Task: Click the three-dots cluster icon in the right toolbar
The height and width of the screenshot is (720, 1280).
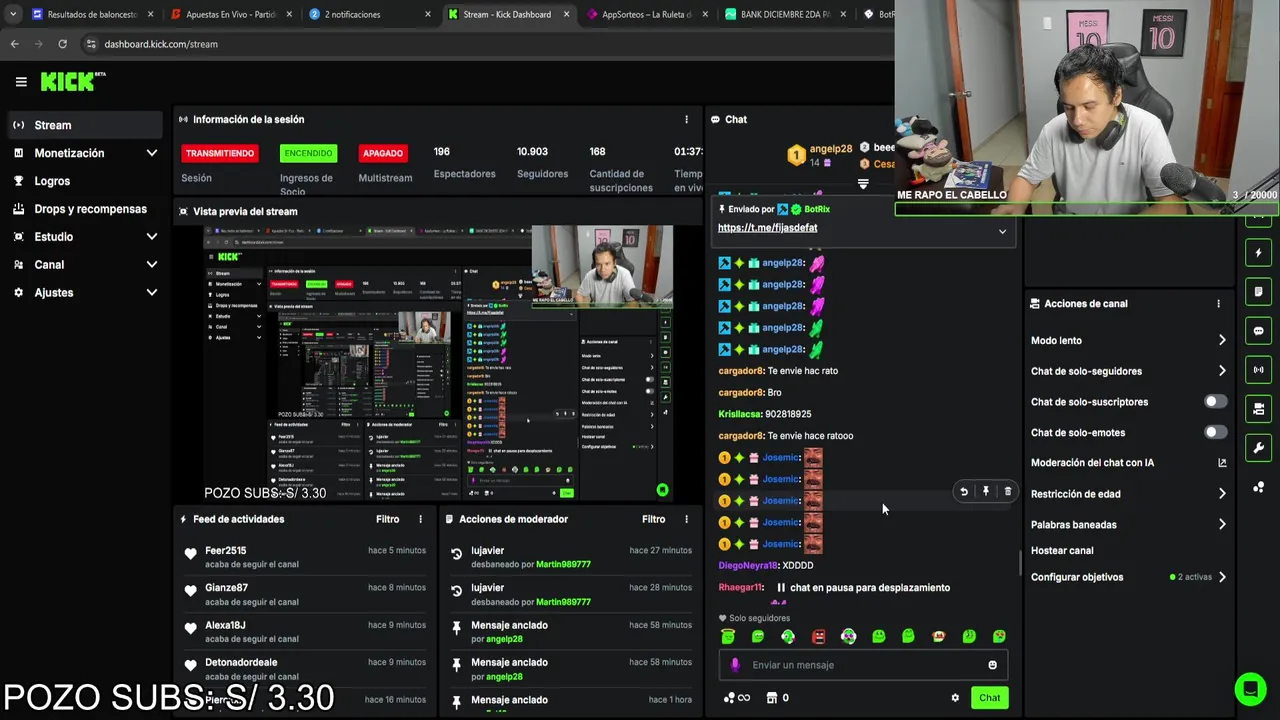Action: pyautogui.click(x=1258, y=487)
